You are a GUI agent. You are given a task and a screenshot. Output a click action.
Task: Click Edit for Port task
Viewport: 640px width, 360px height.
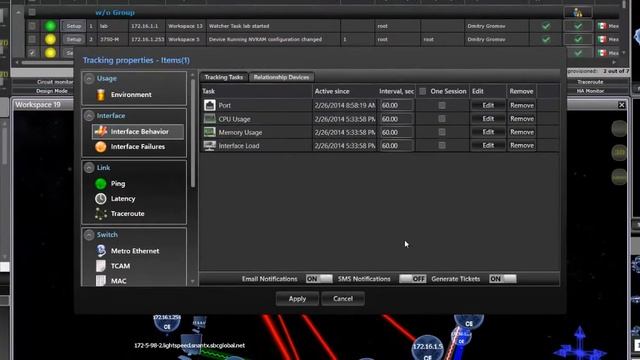coord(488,105)
